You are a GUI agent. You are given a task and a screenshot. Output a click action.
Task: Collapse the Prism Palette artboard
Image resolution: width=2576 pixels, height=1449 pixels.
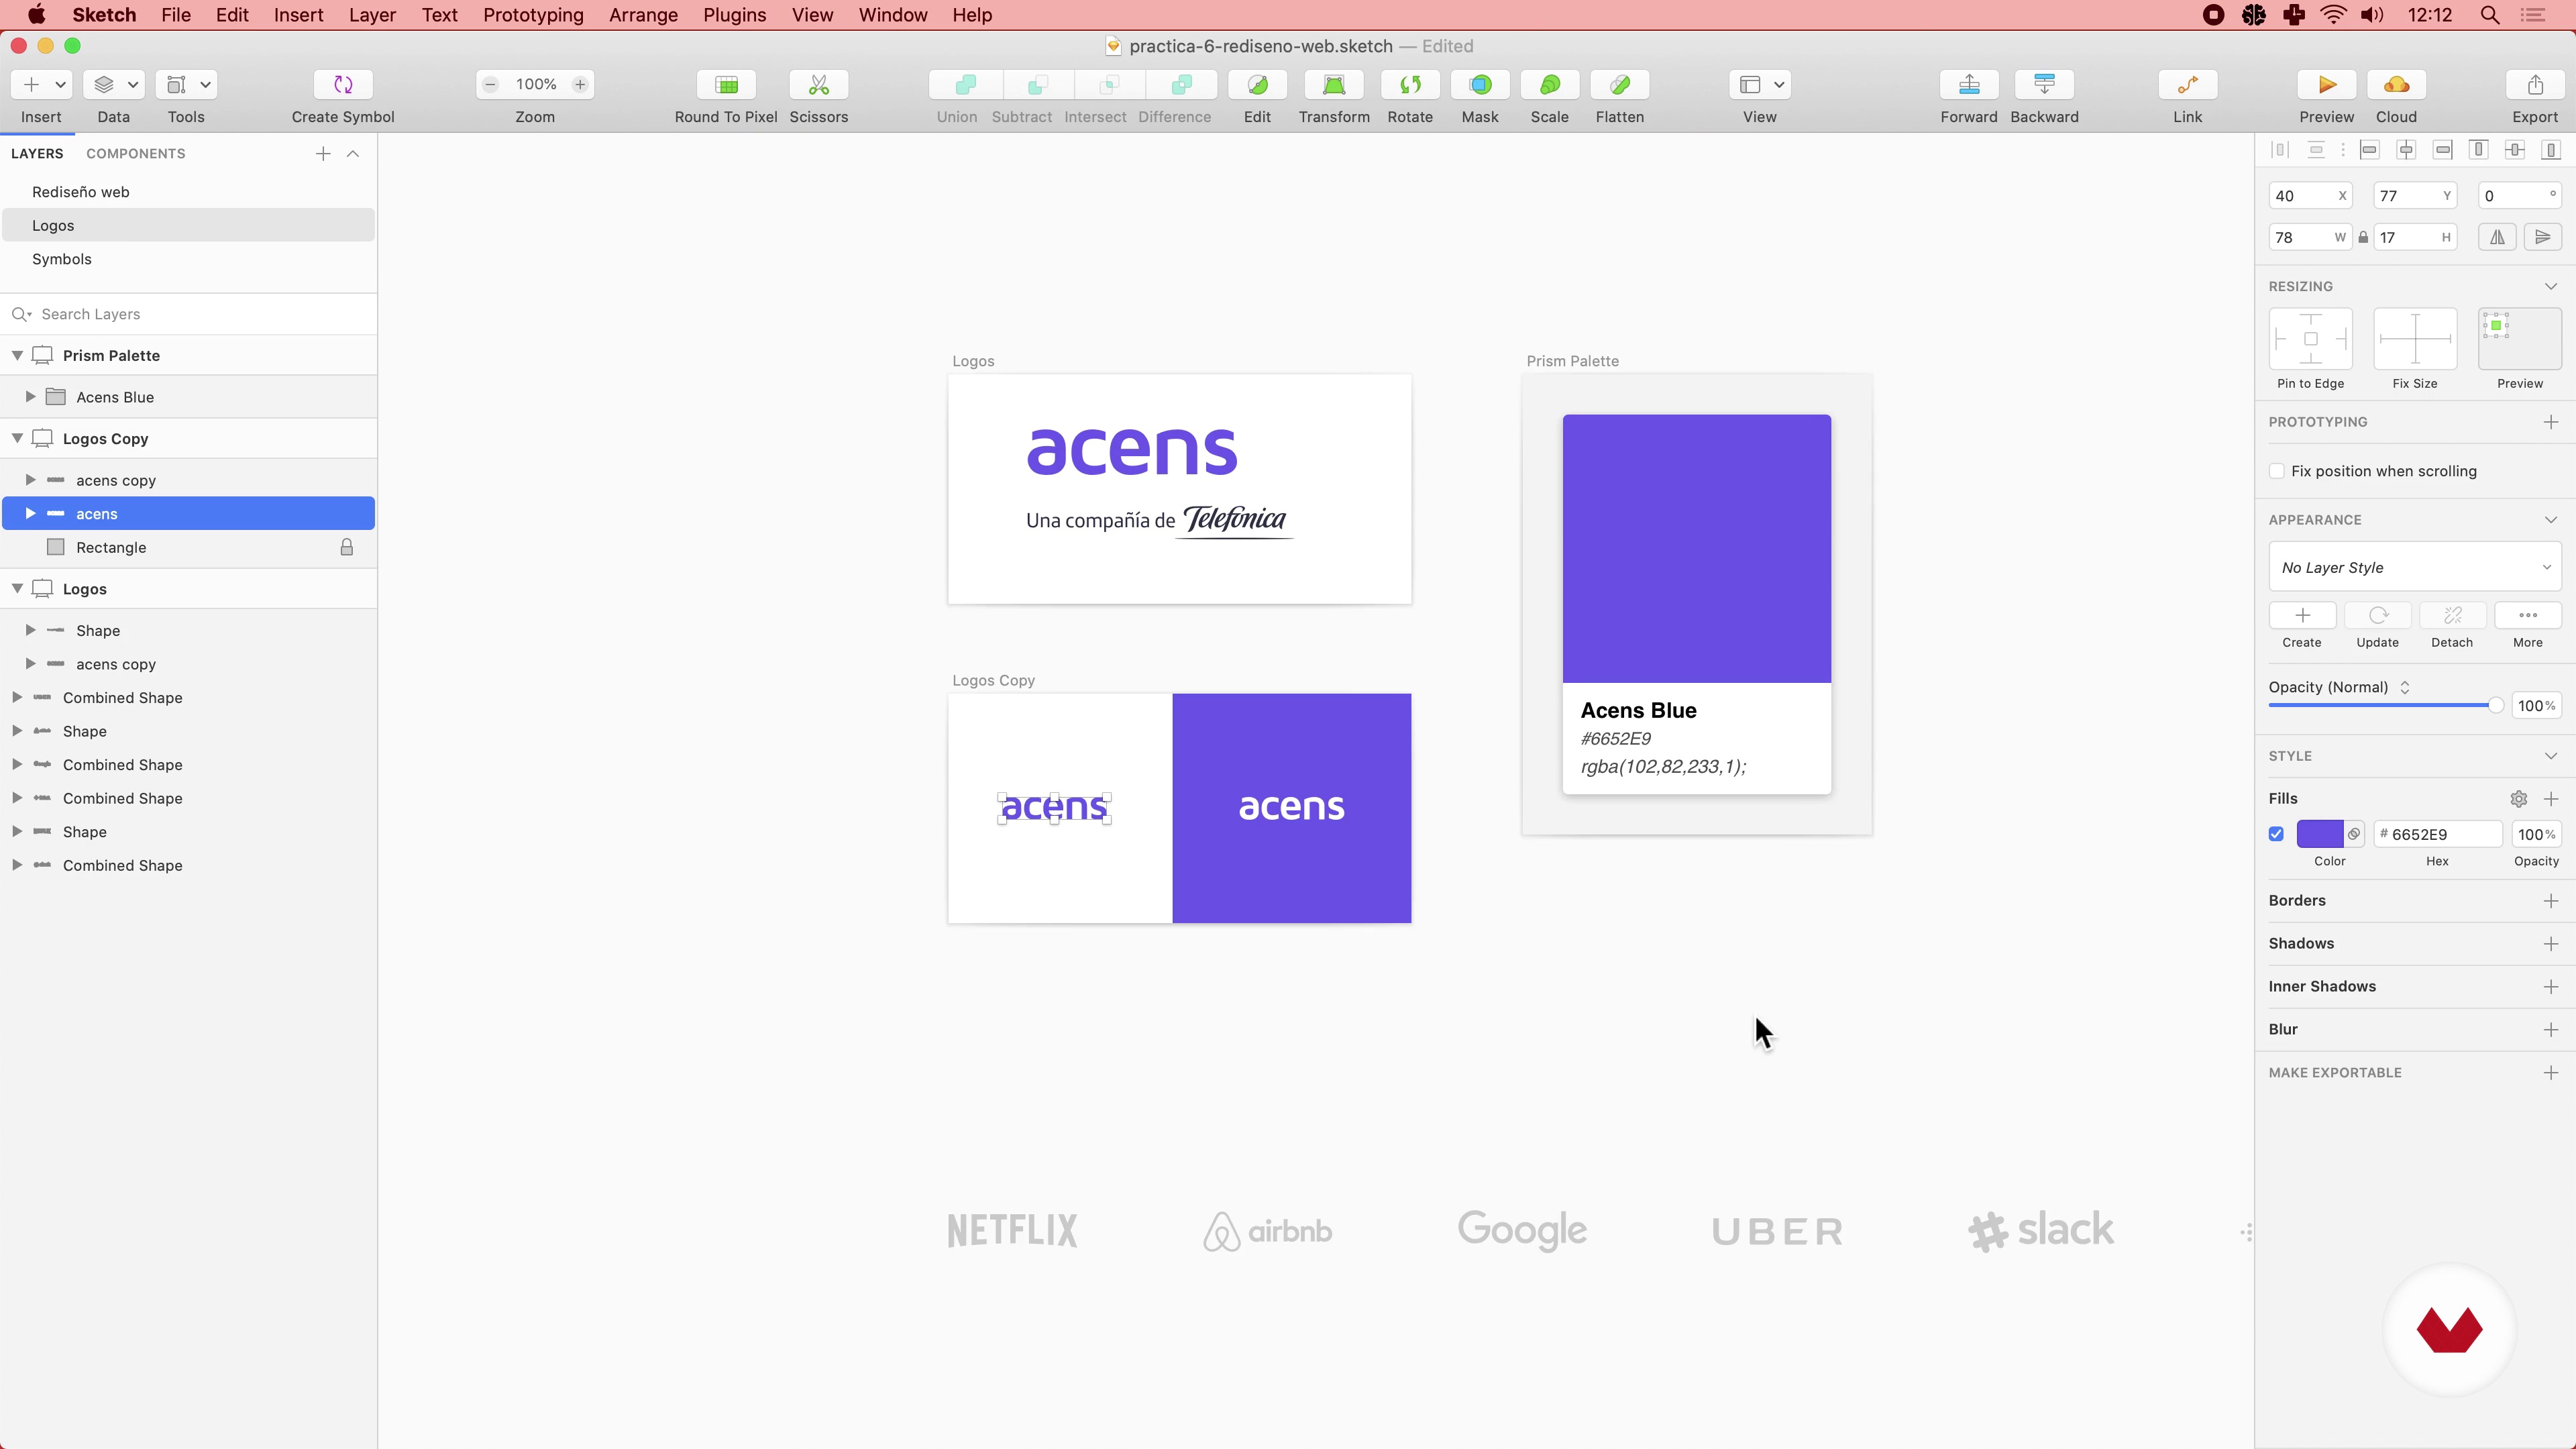coord(17,355)
